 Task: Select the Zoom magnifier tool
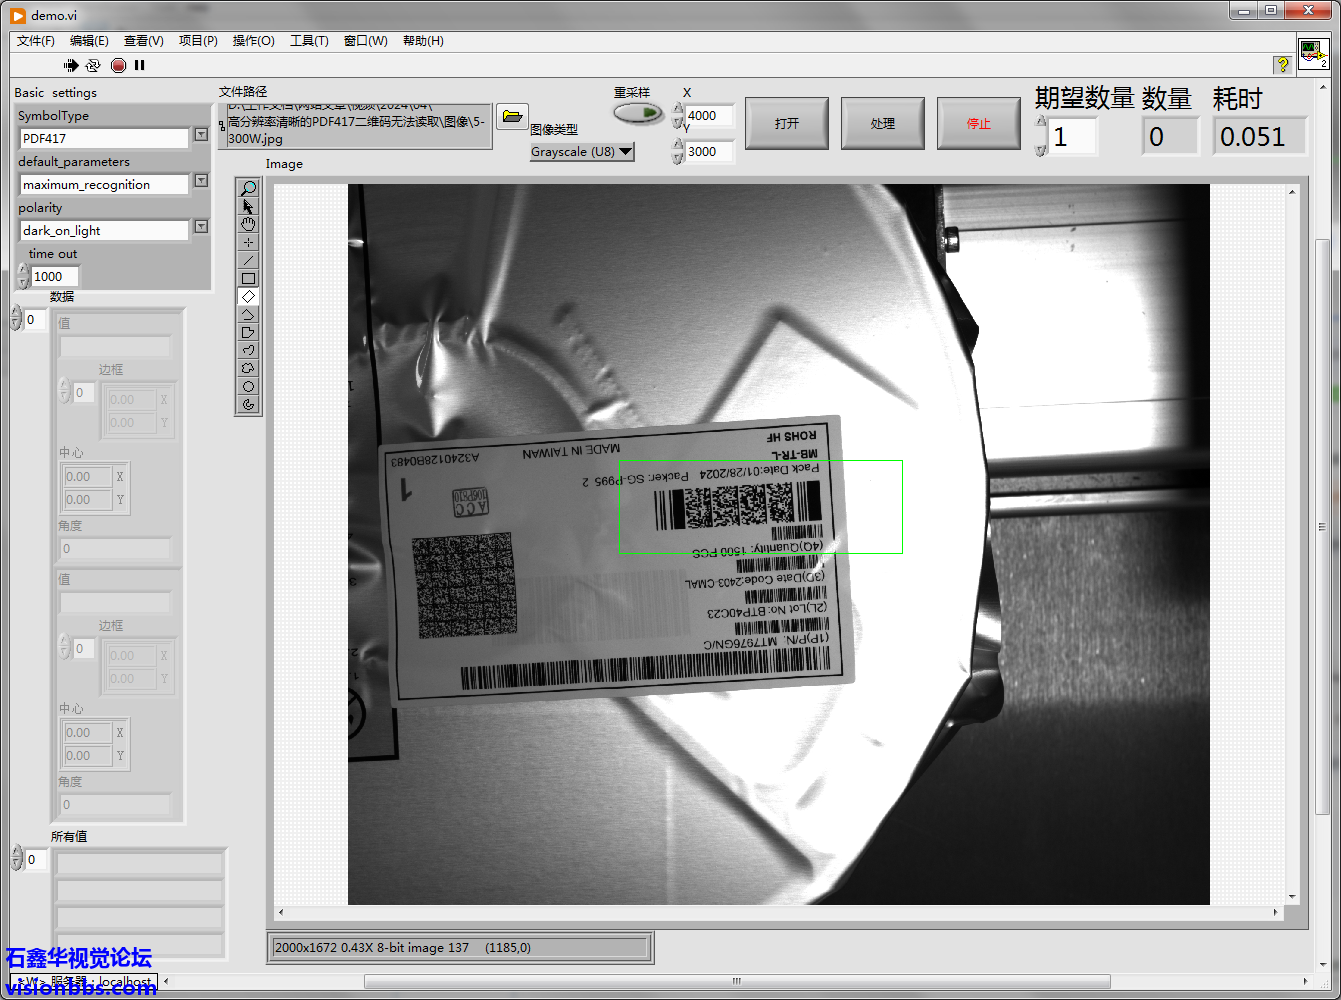click(248, 188)
